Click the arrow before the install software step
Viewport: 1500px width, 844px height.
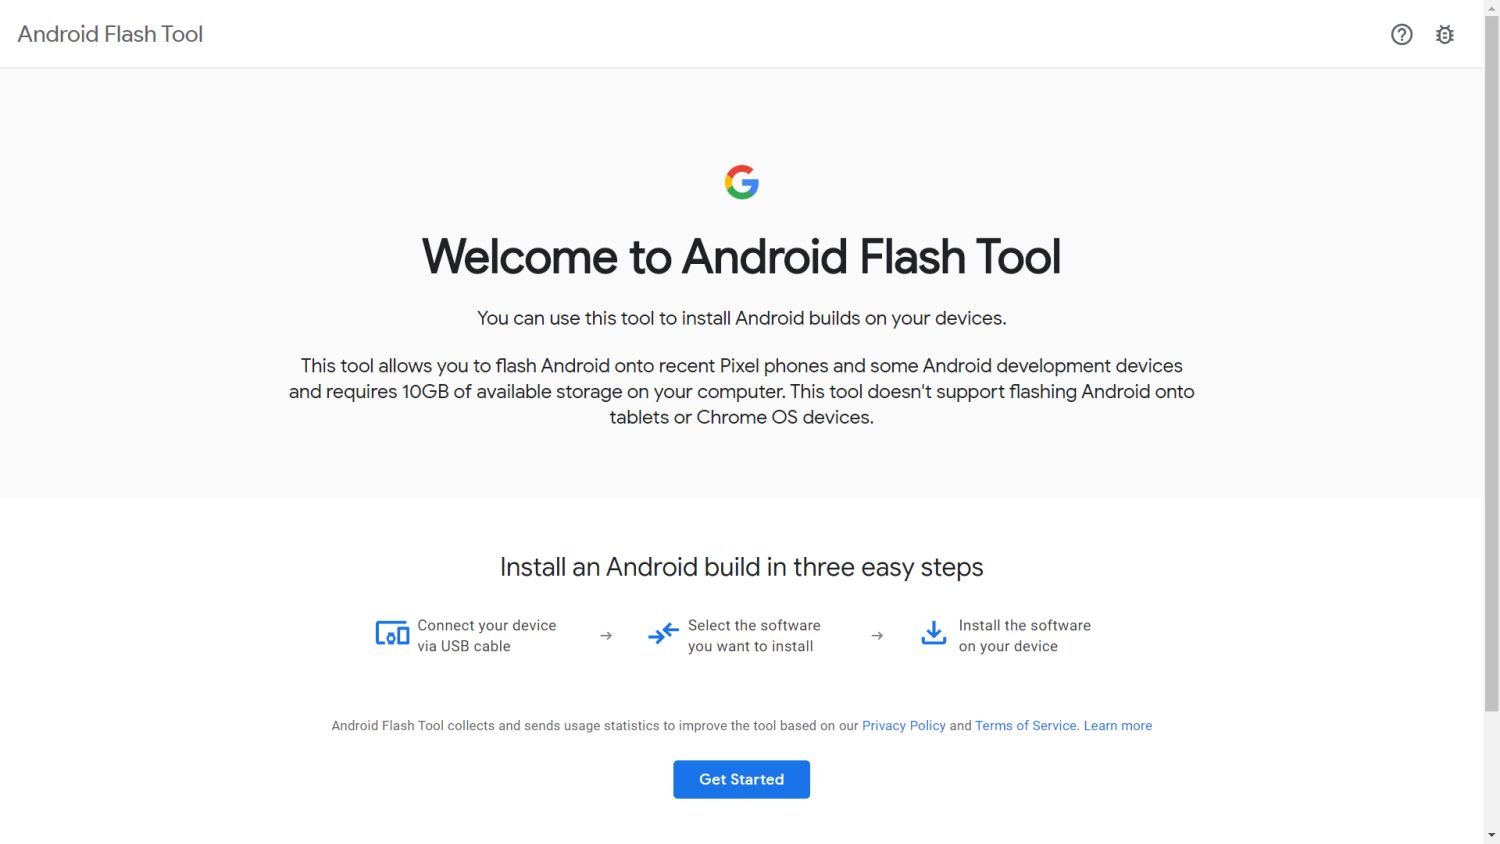(x=877, y=636)
